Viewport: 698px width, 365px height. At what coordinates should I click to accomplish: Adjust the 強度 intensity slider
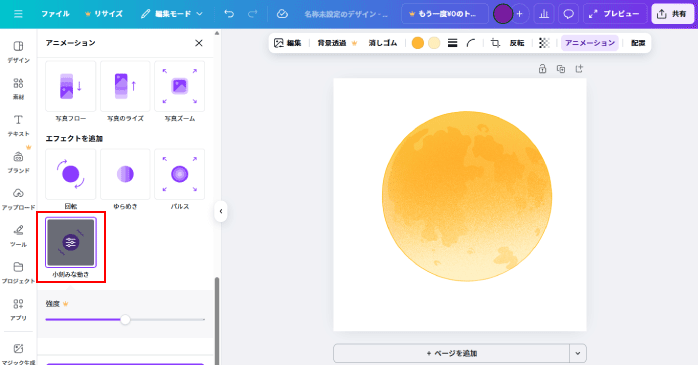[x=125, y=320]
